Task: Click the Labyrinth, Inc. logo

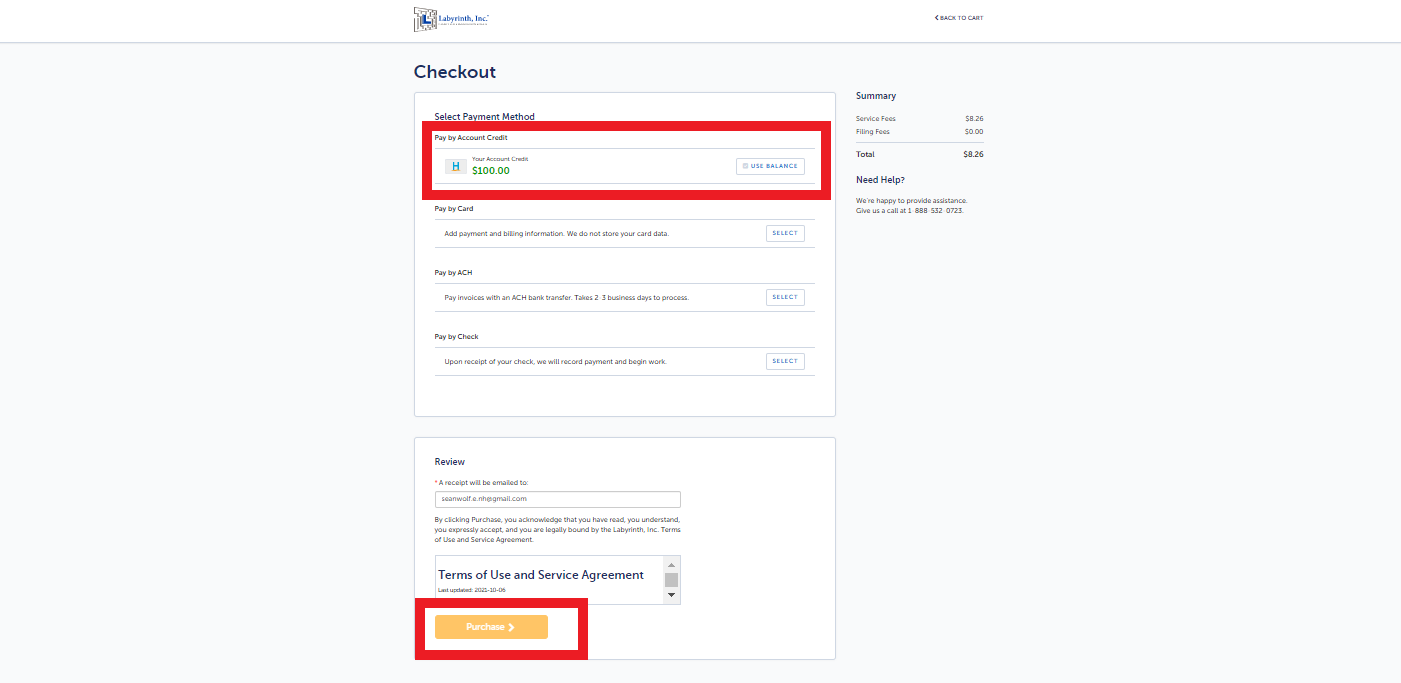Action: pos(451,19)
